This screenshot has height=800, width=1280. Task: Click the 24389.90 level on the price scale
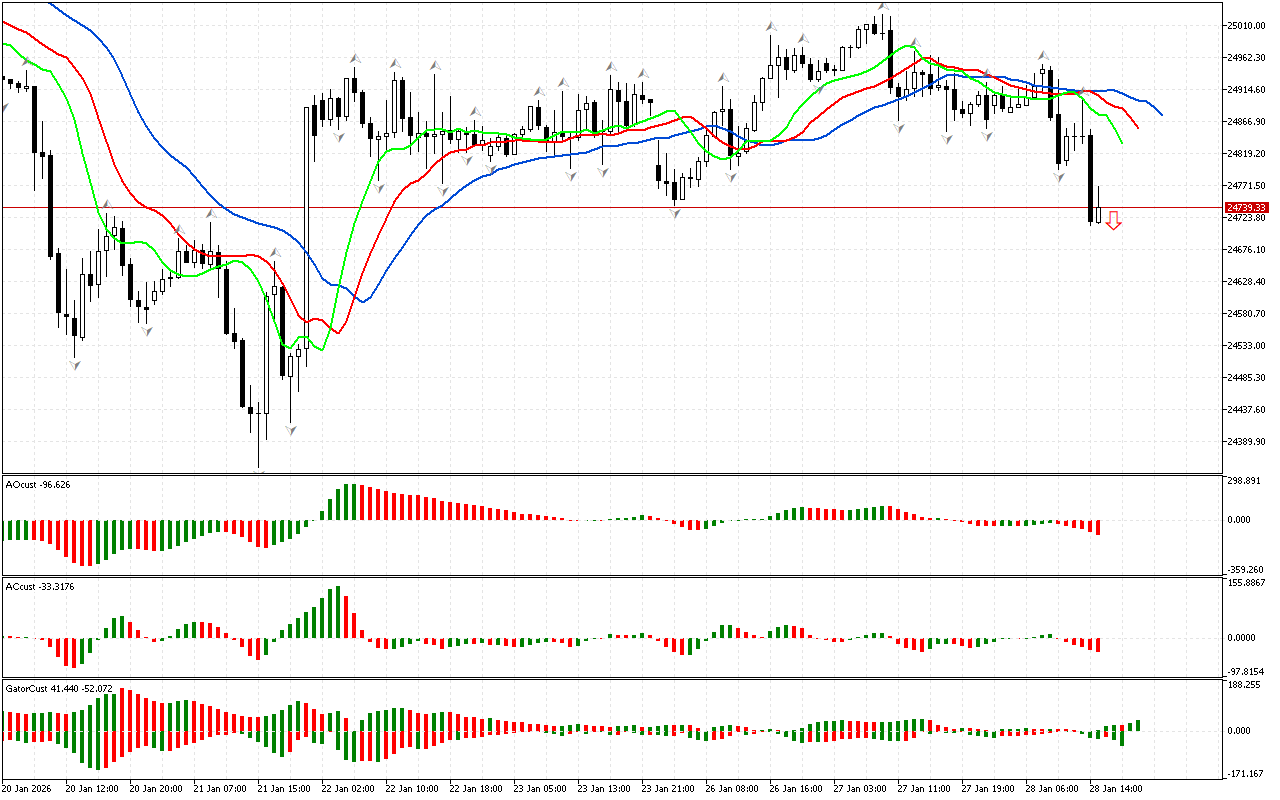point(1245,442)
